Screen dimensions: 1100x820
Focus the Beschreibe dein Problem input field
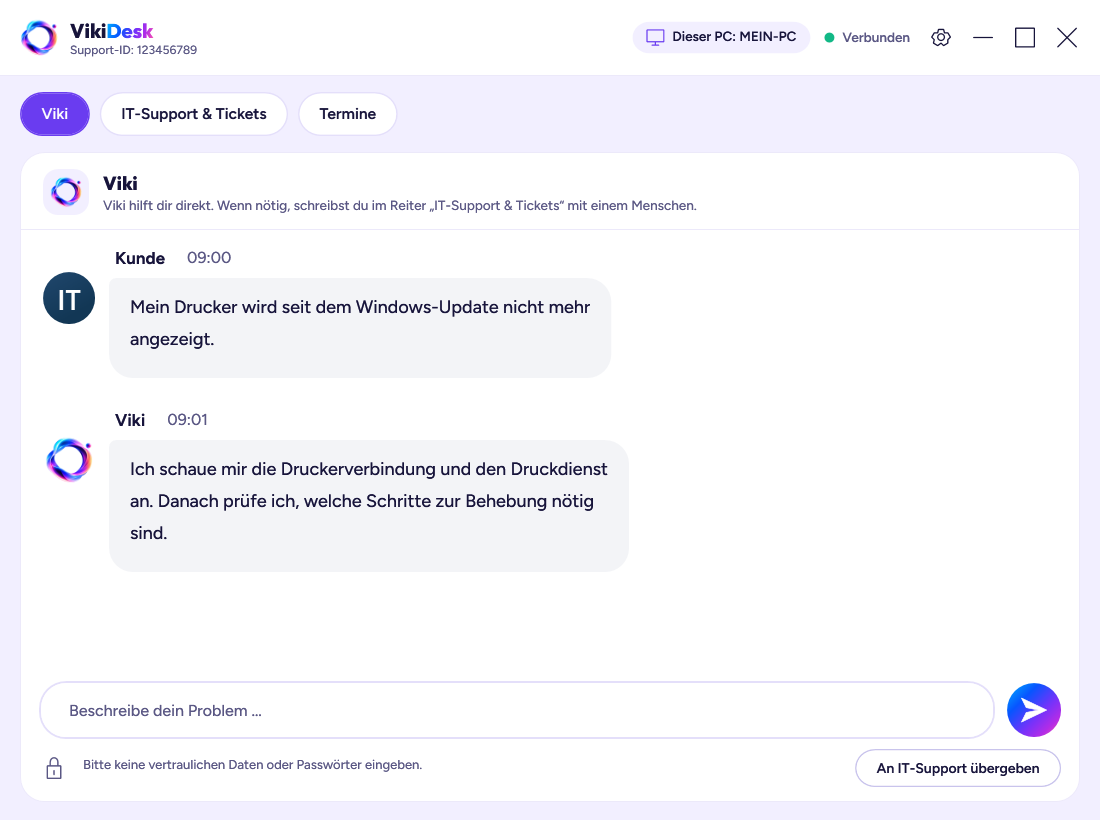pos(517,710)
